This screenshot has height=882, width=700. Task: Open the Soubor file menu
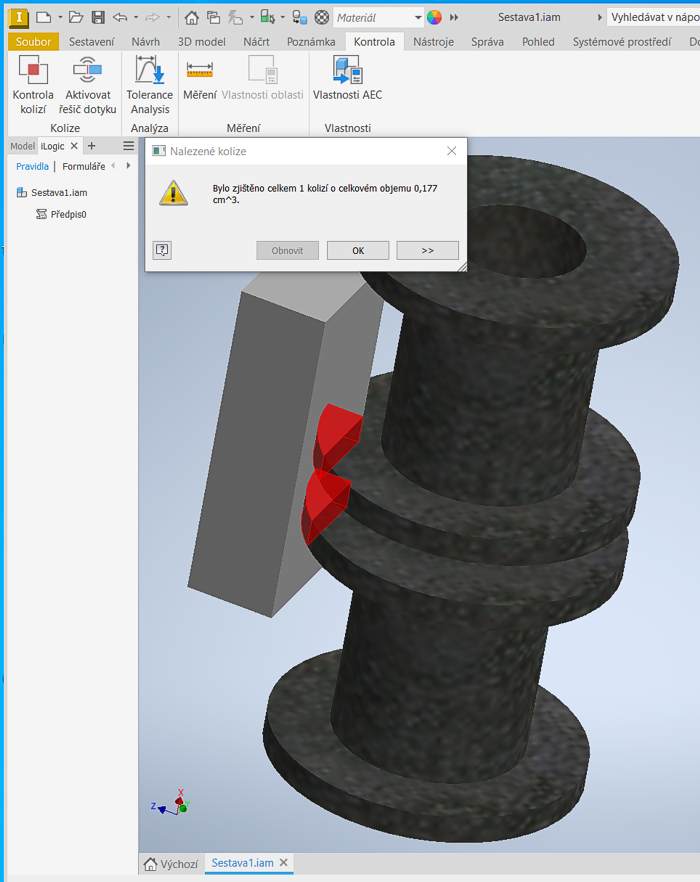33,41
